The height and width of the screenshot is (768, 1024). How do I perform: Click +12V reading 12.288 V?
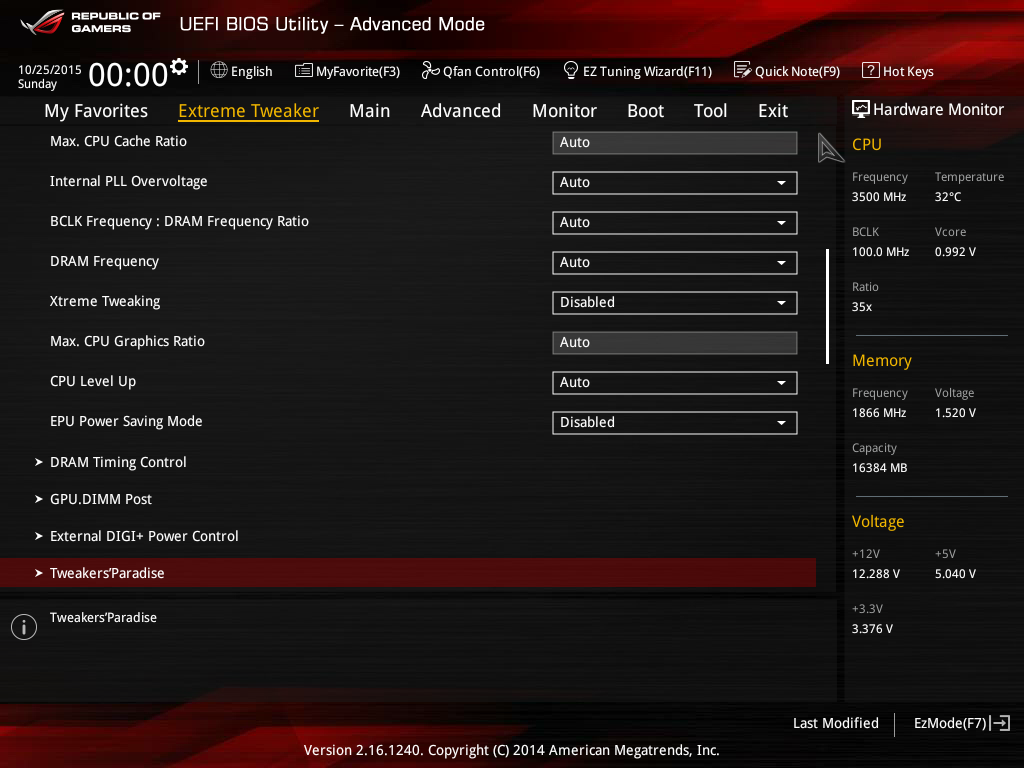click(875, 573)
